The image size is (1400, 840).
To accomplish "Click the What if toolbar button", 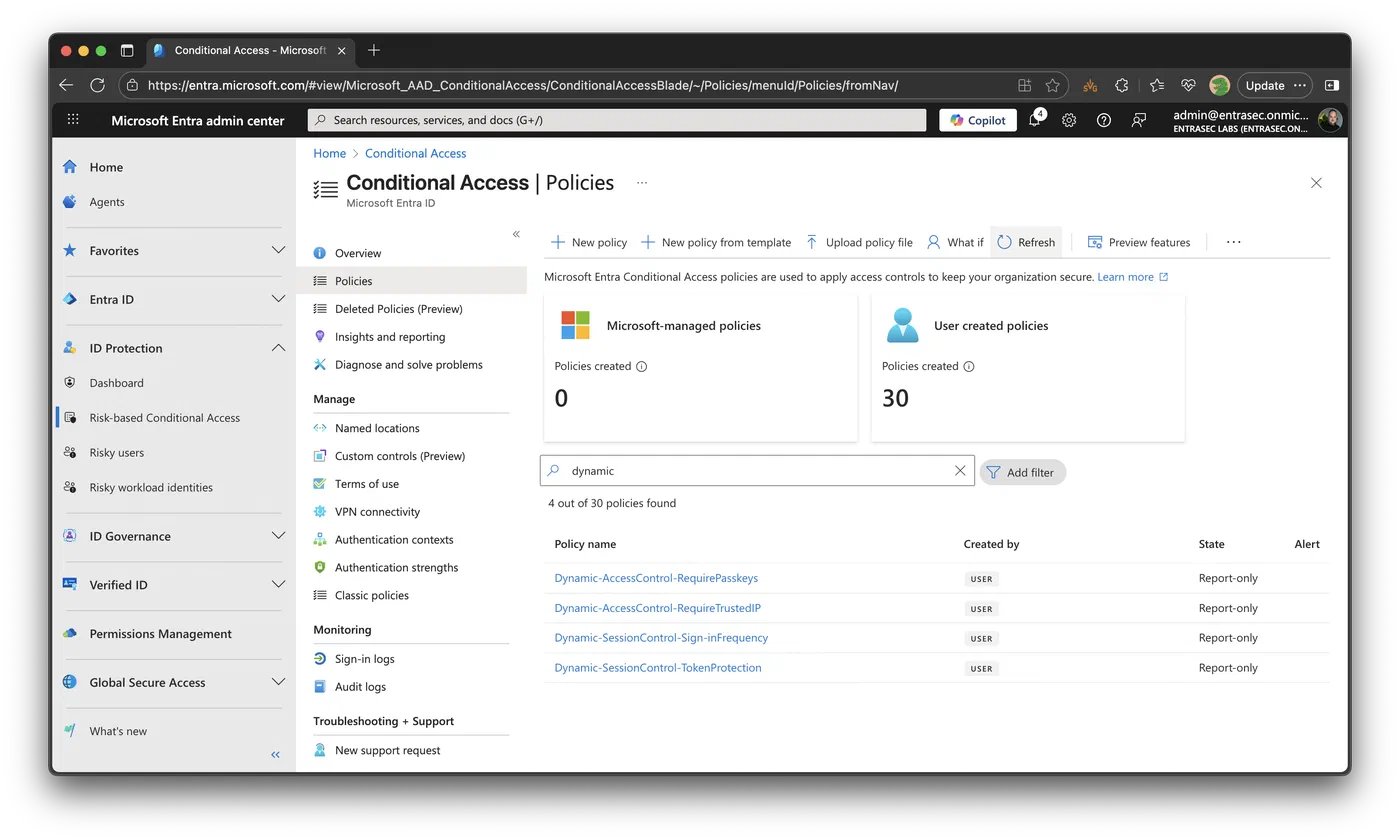I will coord(955,242).
